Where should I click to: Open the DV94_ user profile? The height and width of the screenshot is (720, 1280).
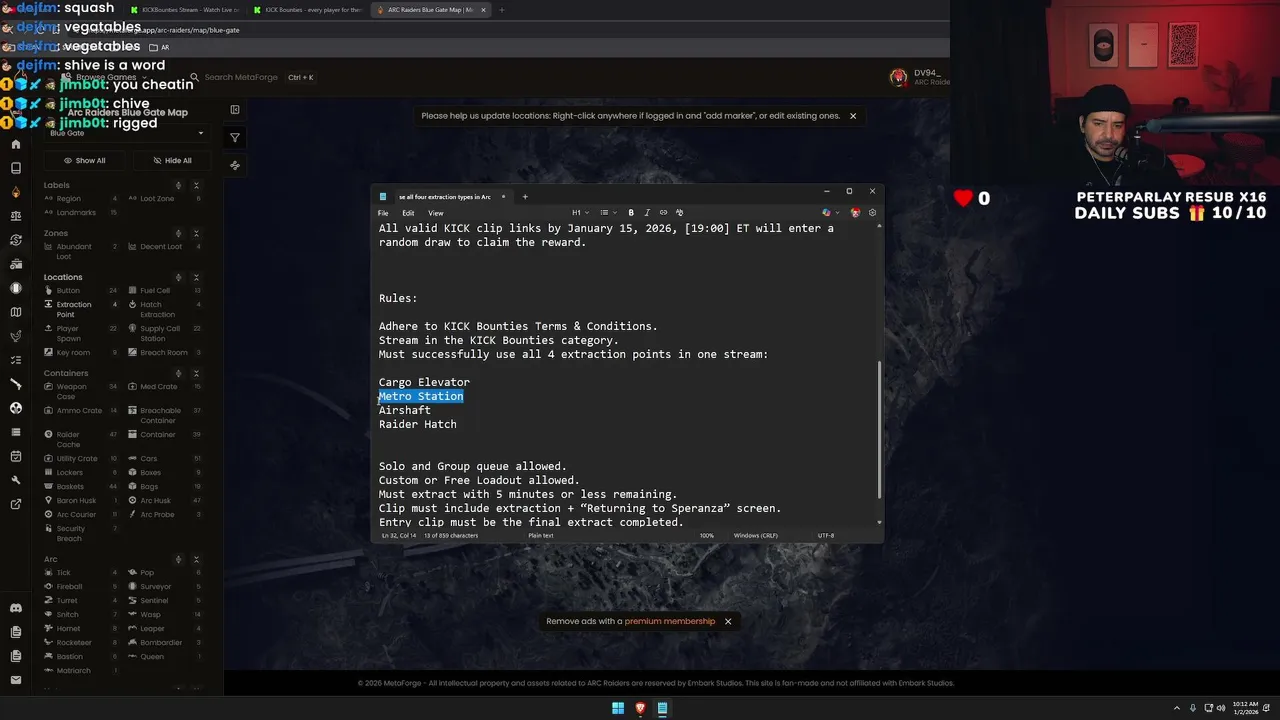point(920,77)
